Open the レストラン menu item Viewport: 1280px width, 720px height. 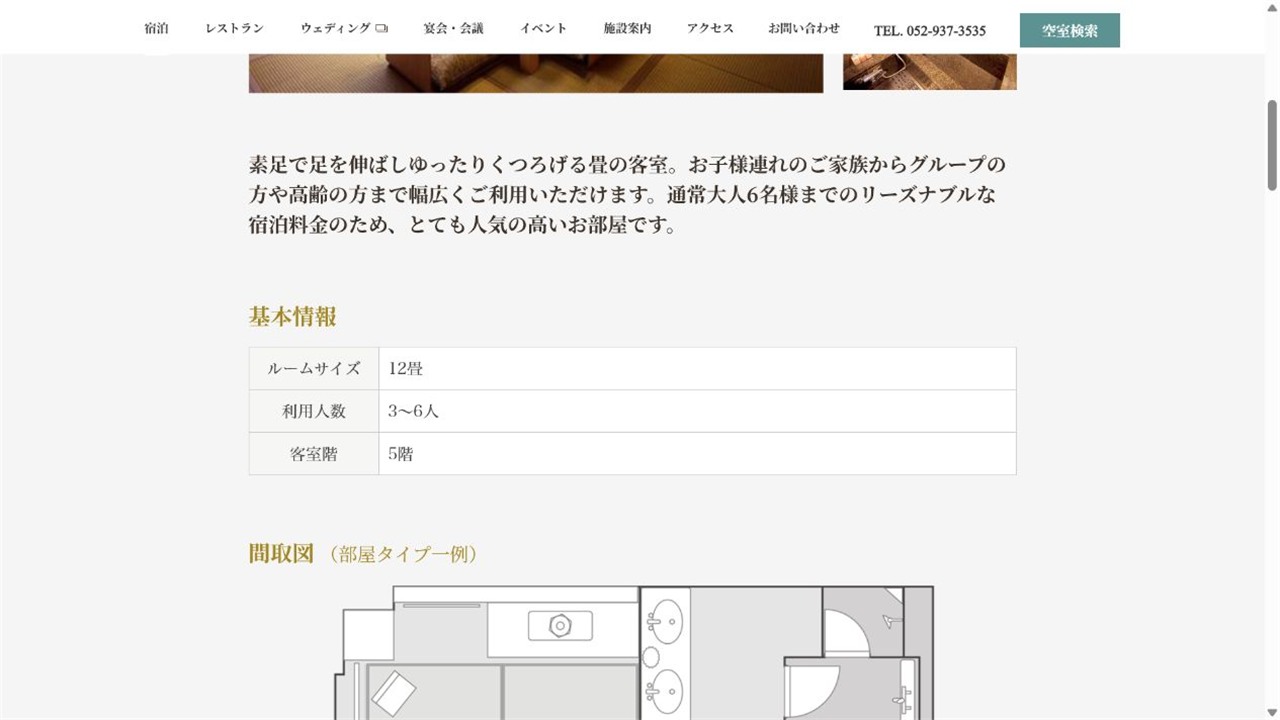pos(234,29)
